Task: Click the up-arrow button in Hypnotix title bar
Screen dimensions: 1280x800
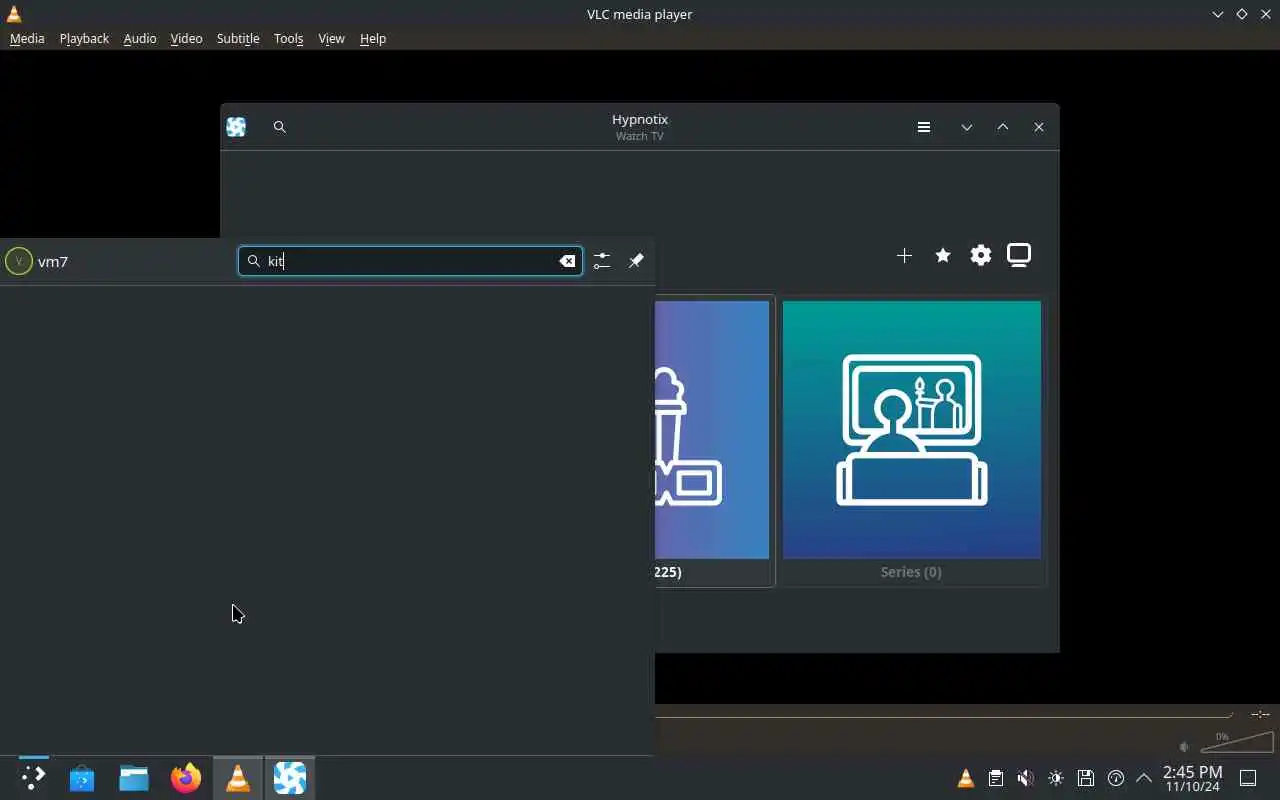Action: [x=1003, y=127]
